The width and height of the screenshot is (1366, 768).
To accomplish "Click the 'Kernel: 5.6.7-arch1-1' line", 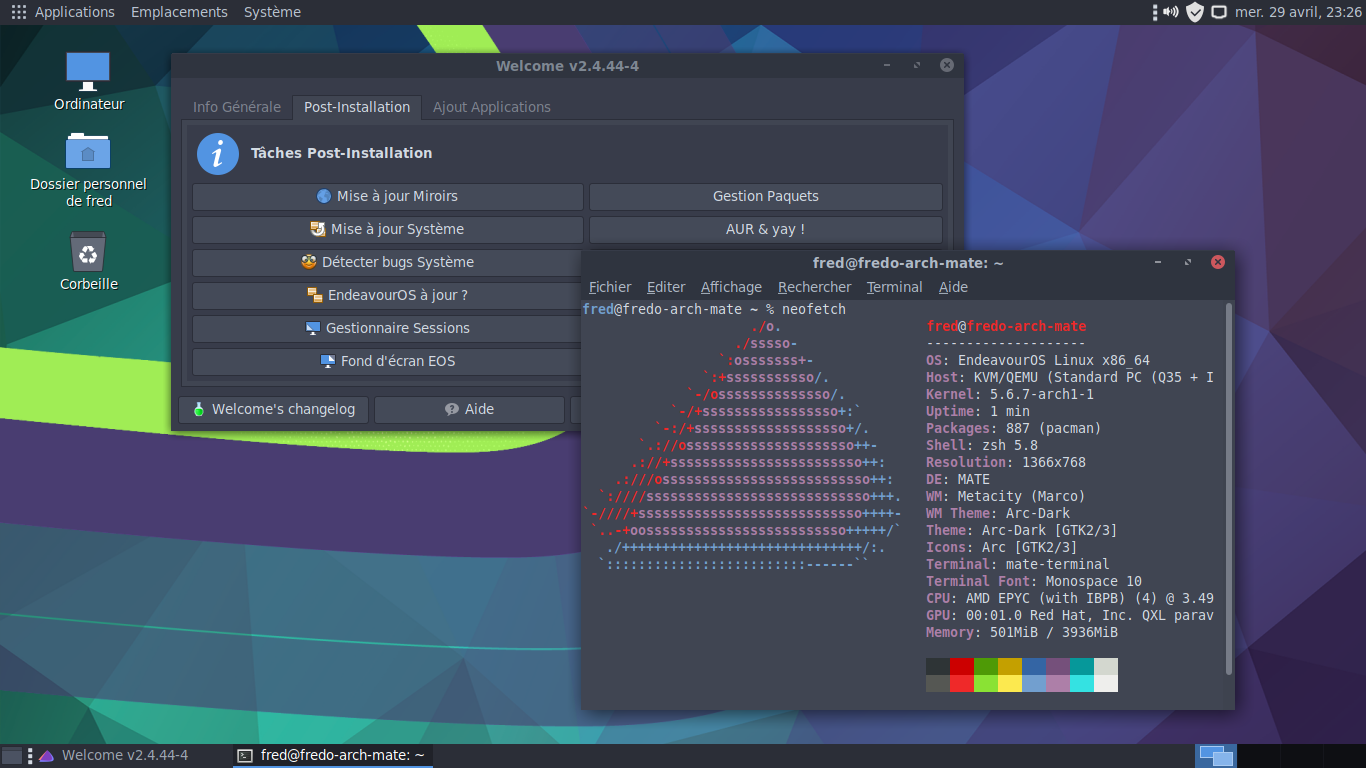I will point(1010,394).
